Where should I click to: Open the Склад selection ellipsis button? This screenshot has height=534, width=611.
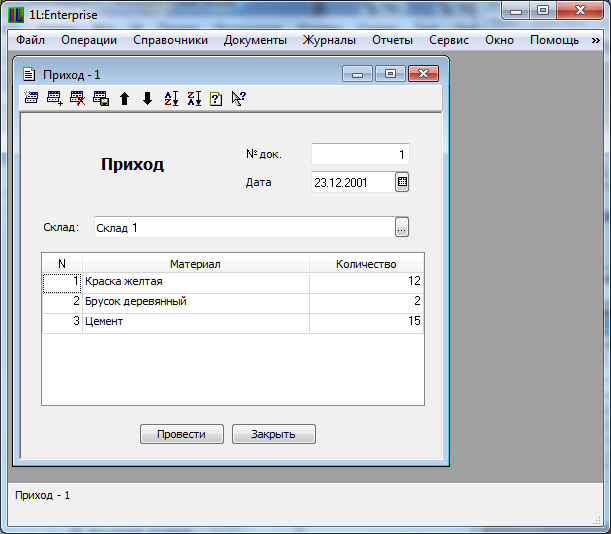(x=402, y=227)
